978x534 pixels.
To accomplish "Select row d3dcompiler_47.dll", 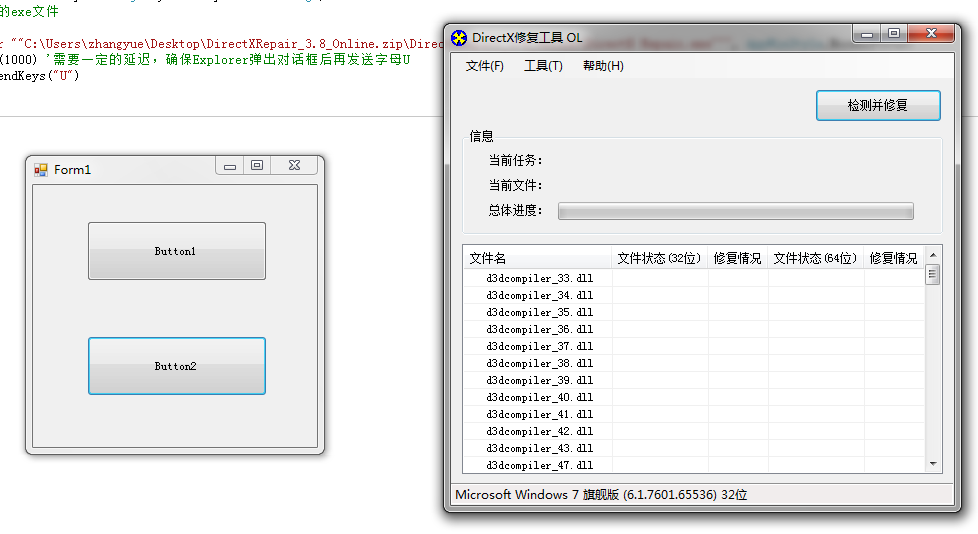I will click(x=694, y=465).
